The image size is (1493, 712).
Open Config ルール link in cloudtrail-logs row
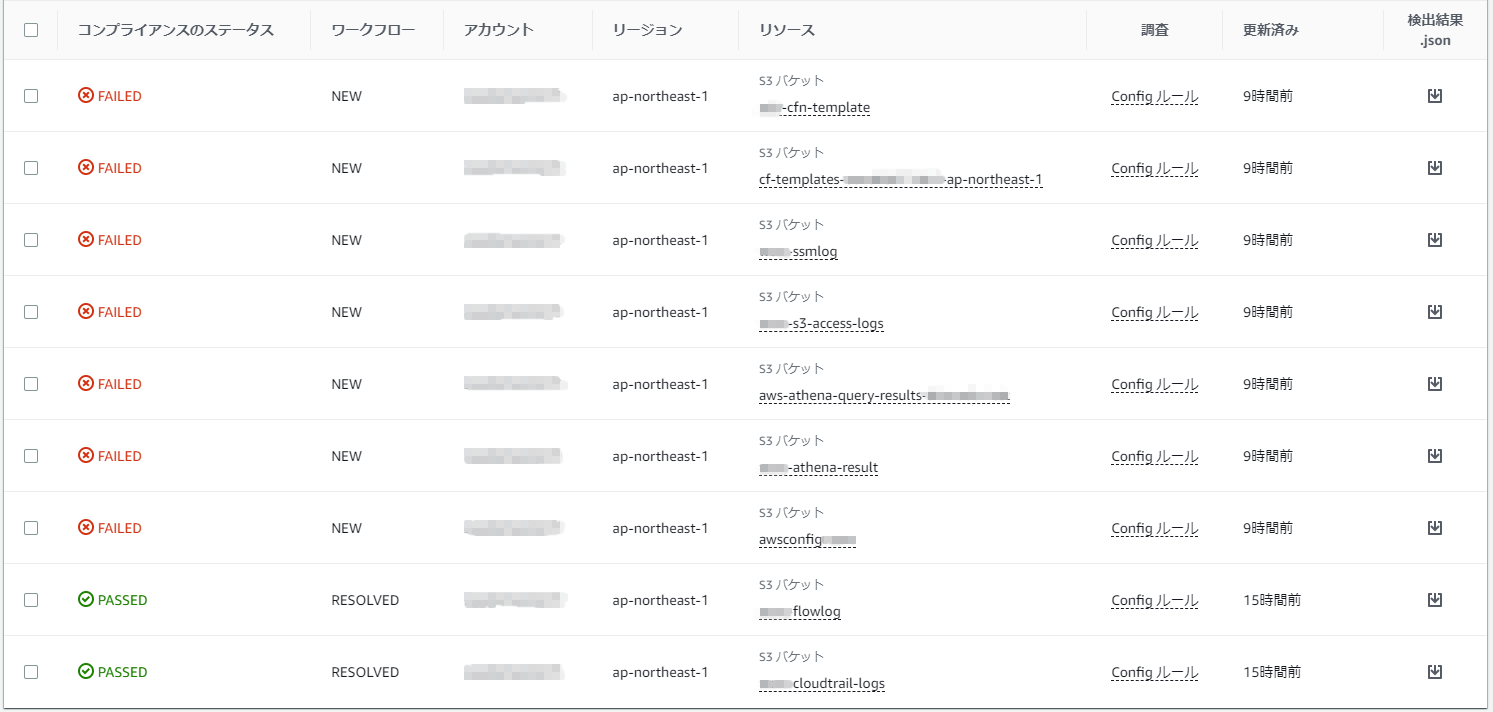click(x=1154, y=673)
